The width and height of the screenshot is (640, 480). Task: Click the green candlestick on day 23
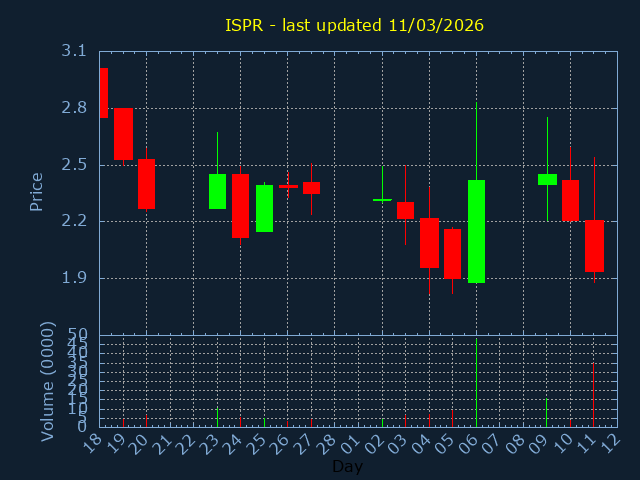[217, 191]
